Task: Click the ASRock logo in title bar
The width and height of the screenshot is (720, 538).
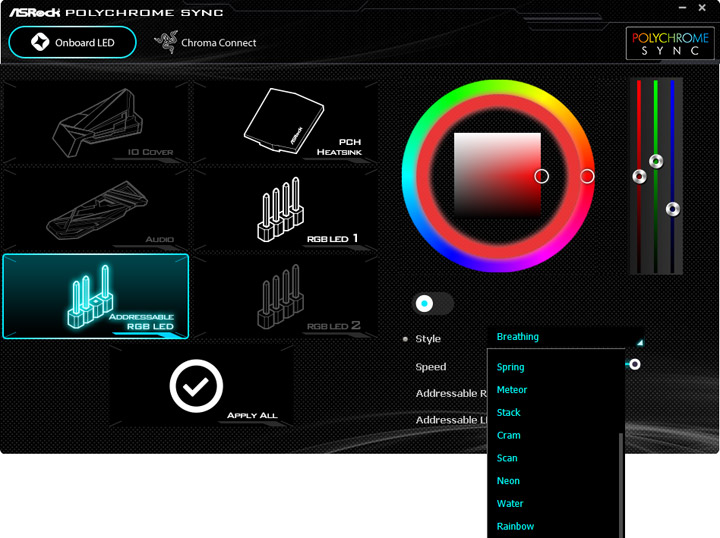Action: click(x=34, y=12)
